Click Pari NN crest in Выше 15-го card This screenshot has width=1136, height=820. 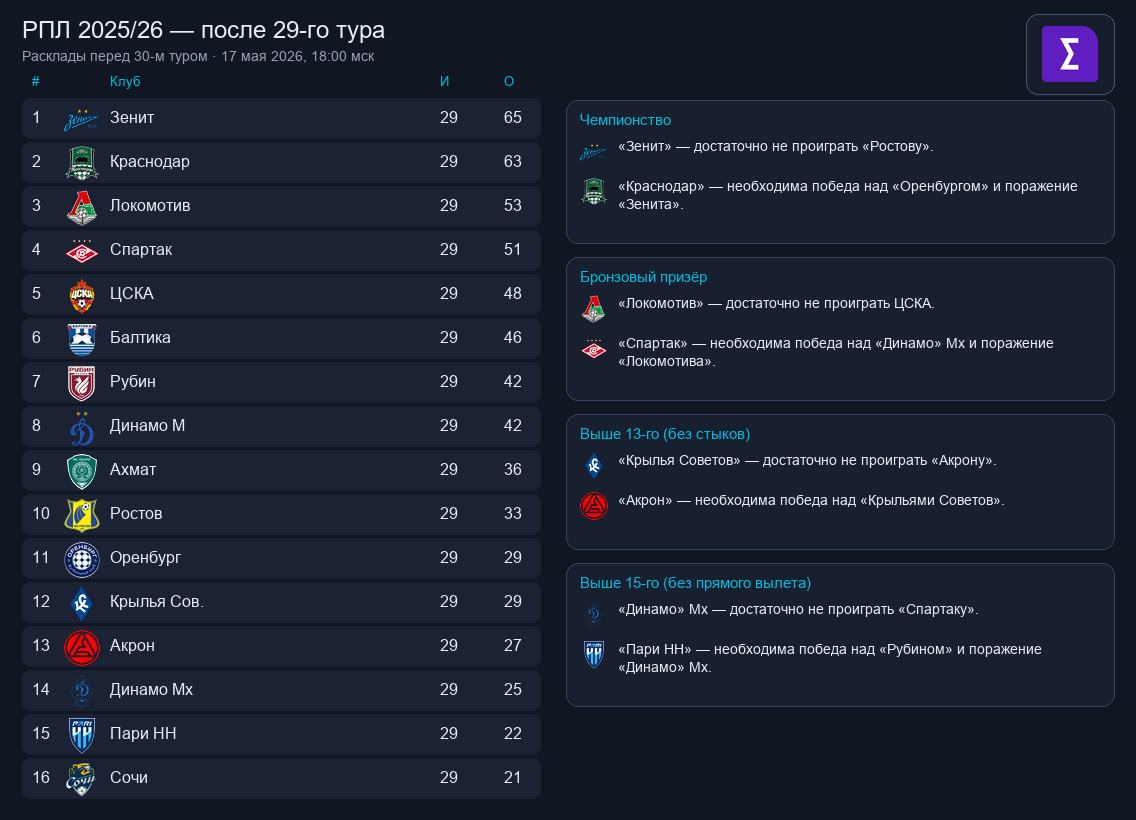[x=593, y=654]
